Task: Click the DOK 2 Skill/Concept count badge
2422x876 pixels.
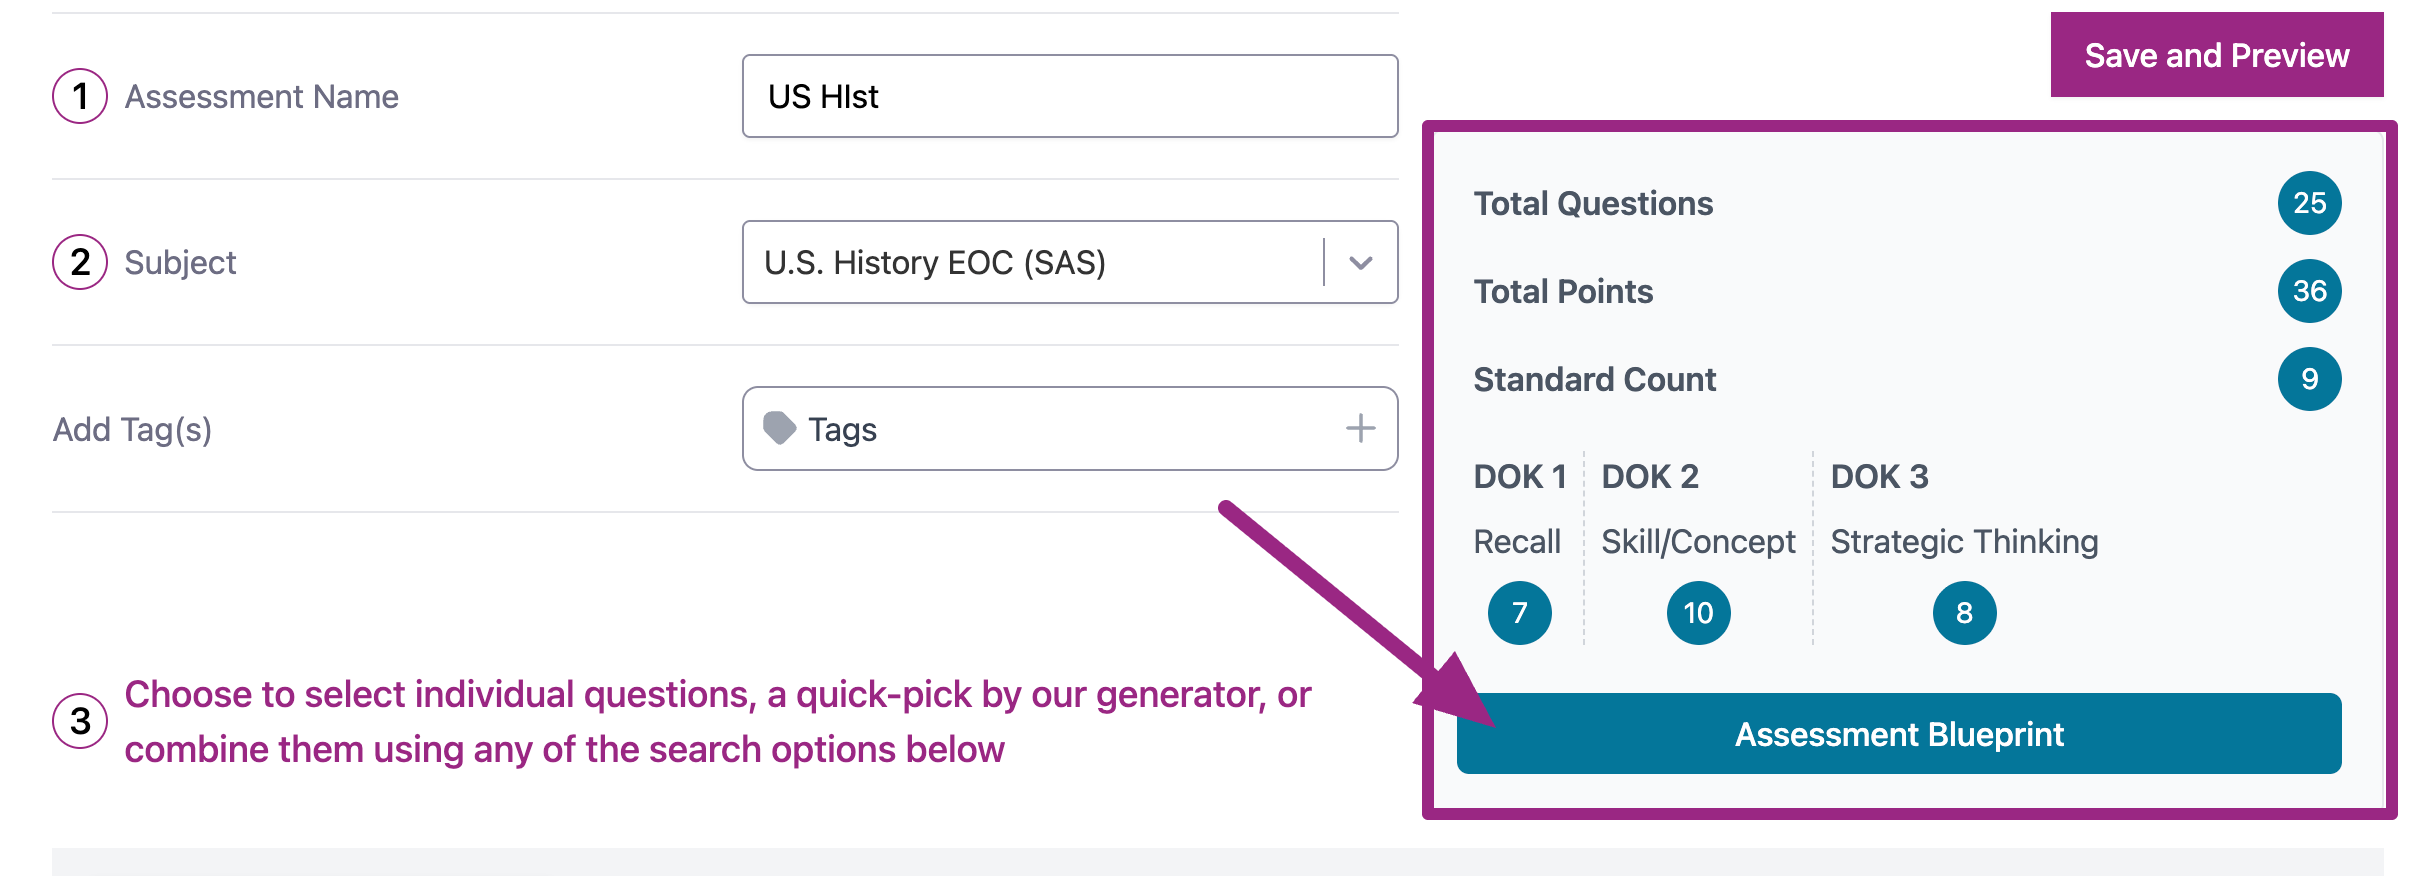Action: (x=1698, y=613)
